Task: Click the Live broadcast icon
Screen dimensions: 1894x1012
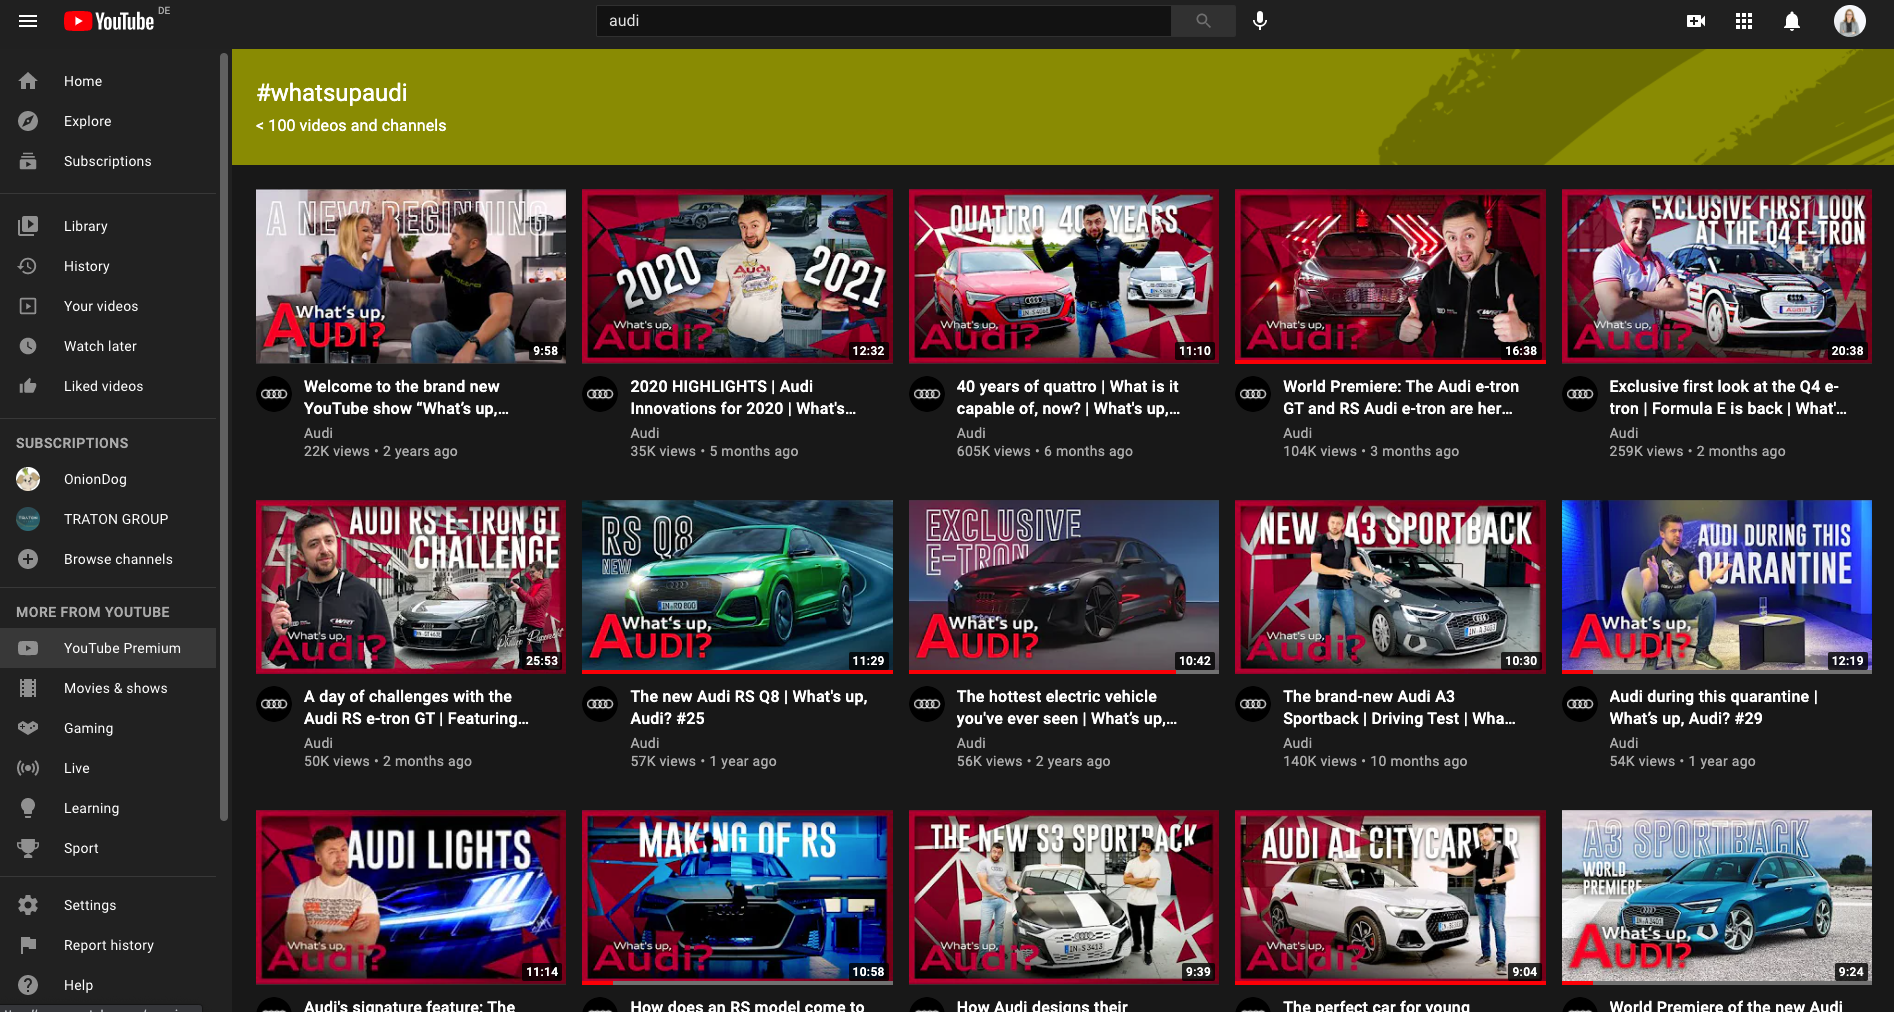Action: tap(28, 768)
